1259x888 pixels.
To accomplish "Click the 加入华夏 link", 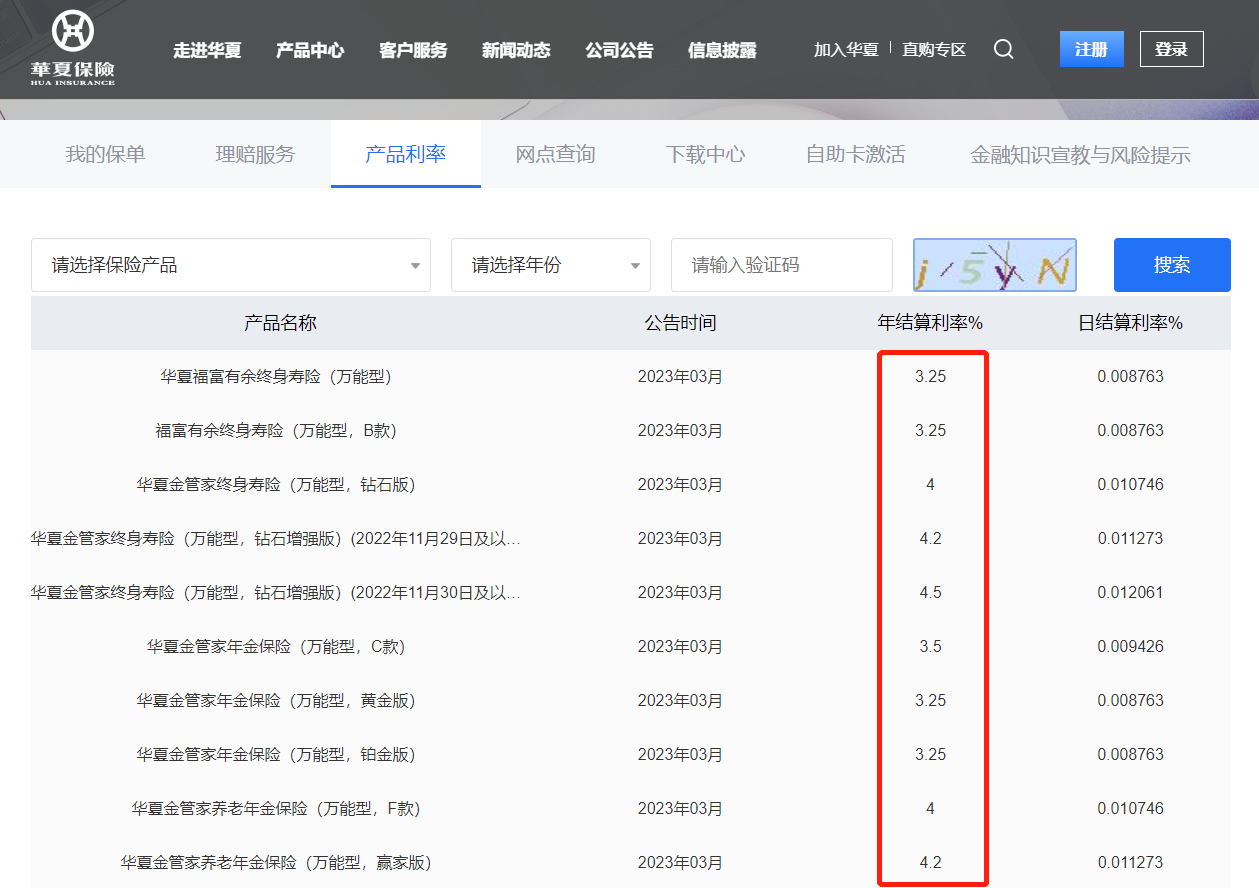I will pyautogui.click(x=846, y=49).
